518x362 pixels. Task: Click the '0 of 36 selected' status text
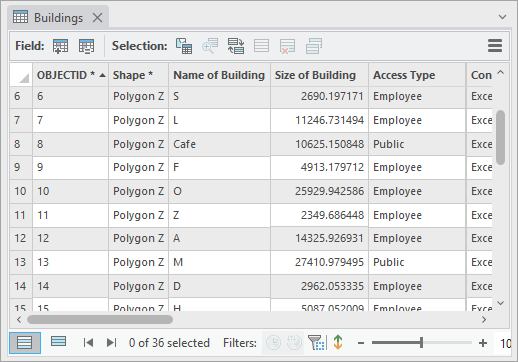pos(169,343)
